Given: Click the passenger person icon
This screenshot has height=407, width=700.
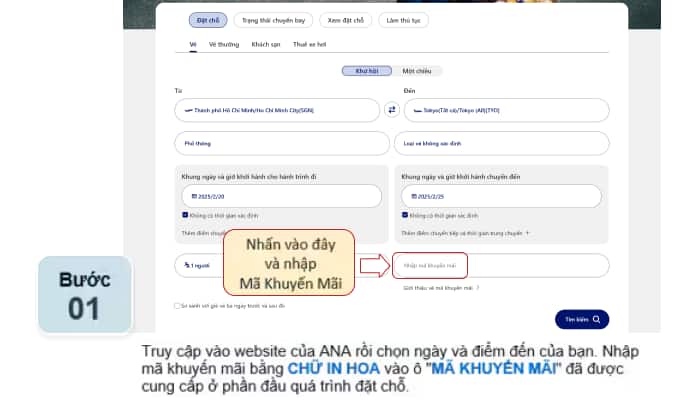Looking at the screenshot, I should (187, 265).
